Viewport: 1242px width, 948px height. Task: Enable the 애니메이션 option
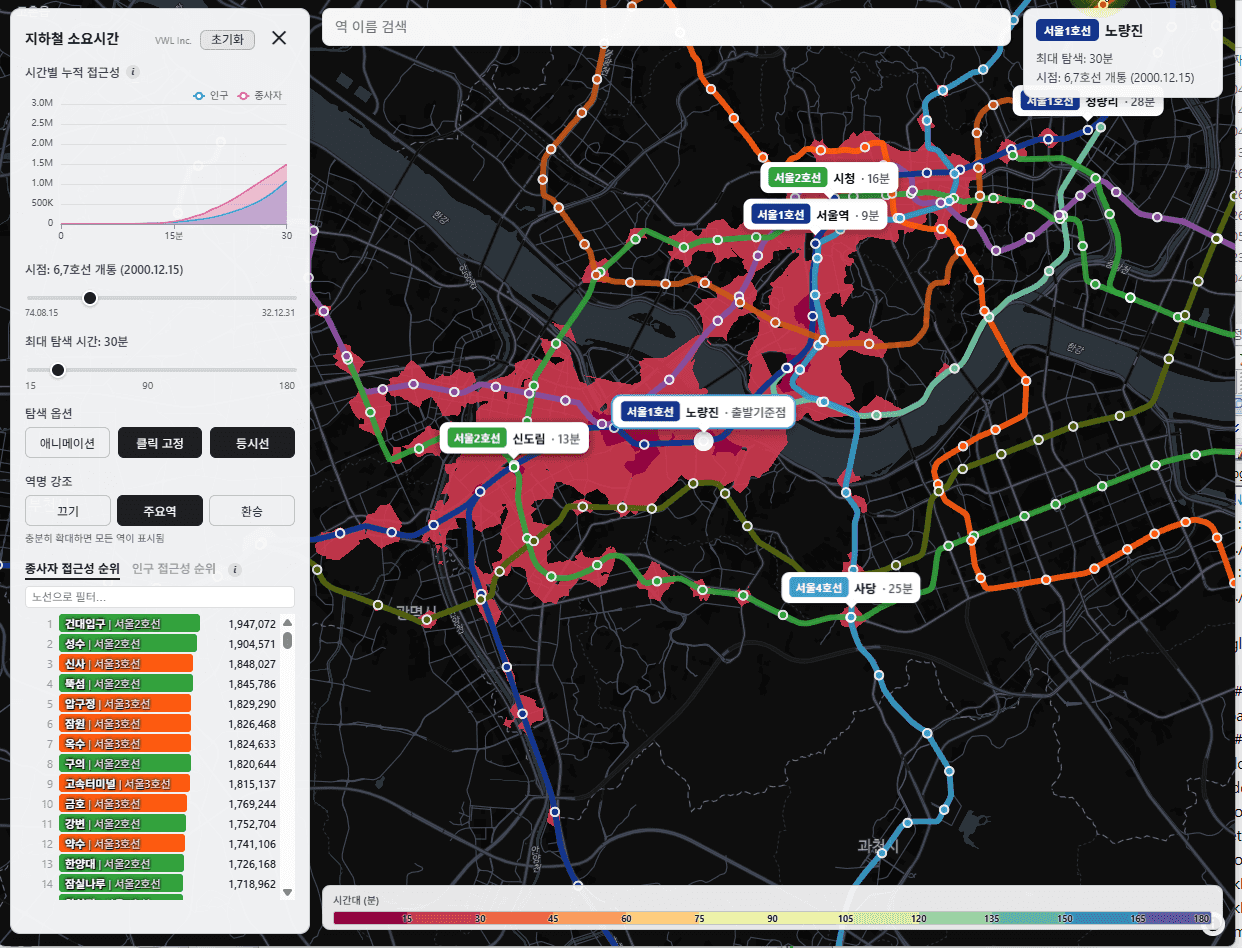68,442
